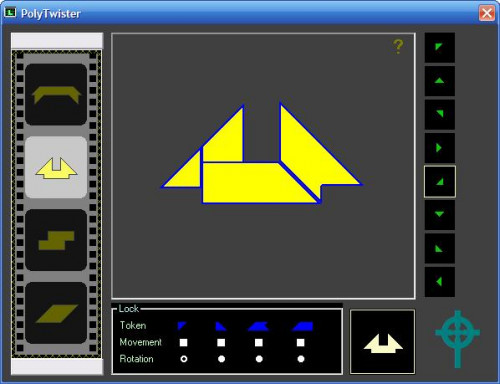The image size is (500, 384).
Task: Click the blue trapezoid token icon
Action: pyautogui.click(x=302, y=326)
